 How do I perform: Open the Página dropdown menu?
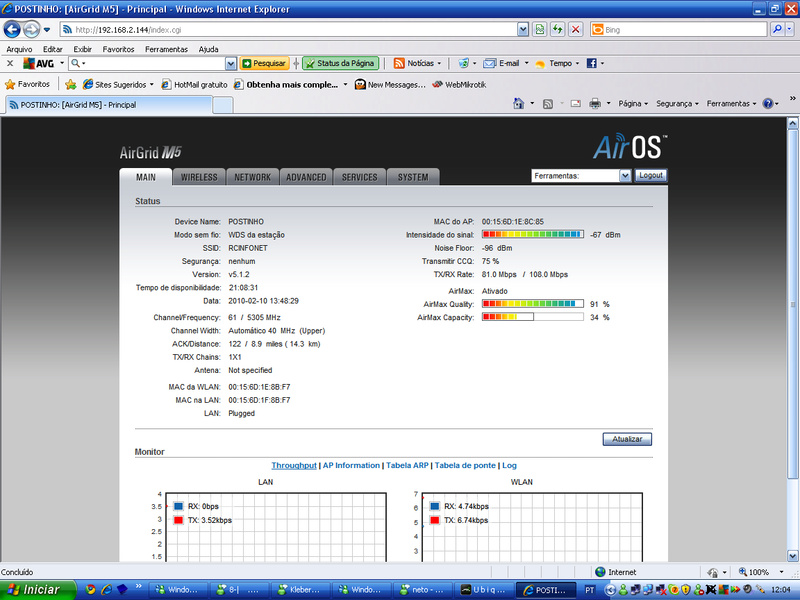[x=633, y=104]
